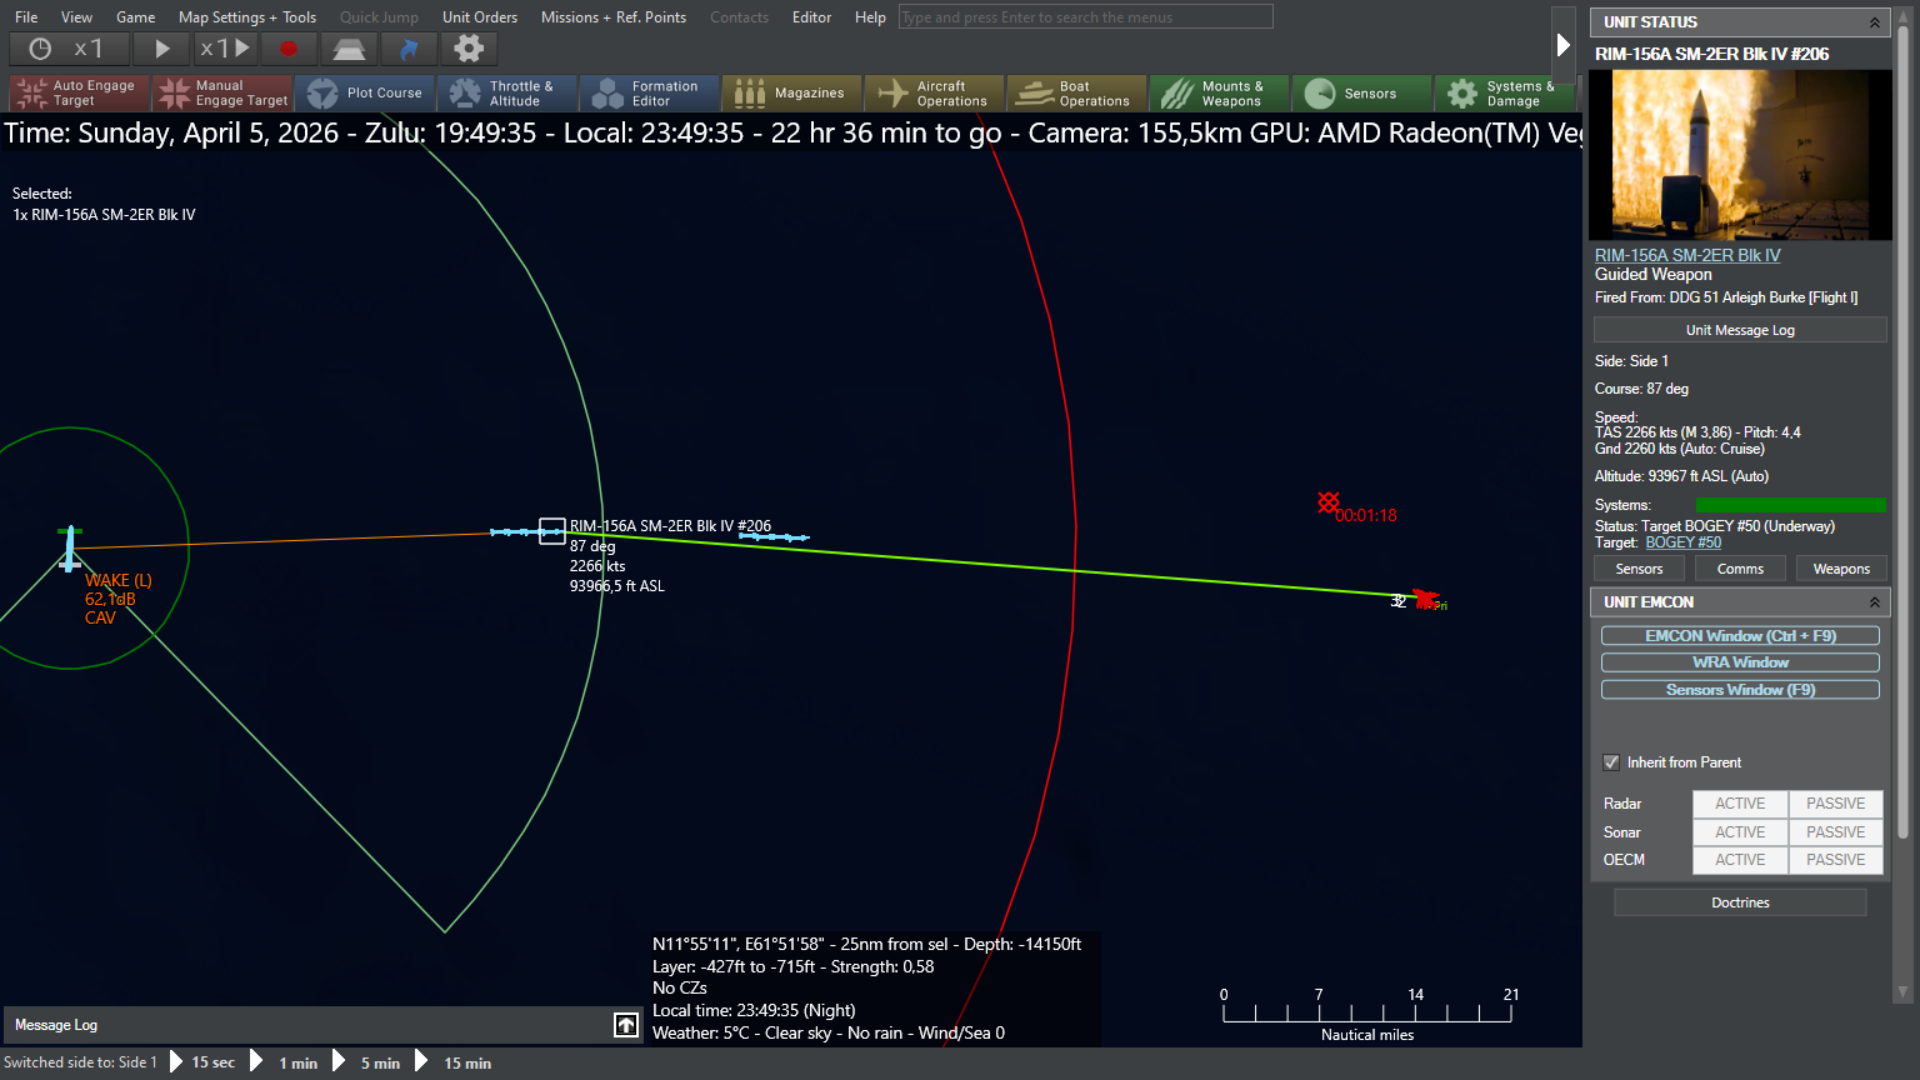Open the Unit Orders menu

[480, 17]
